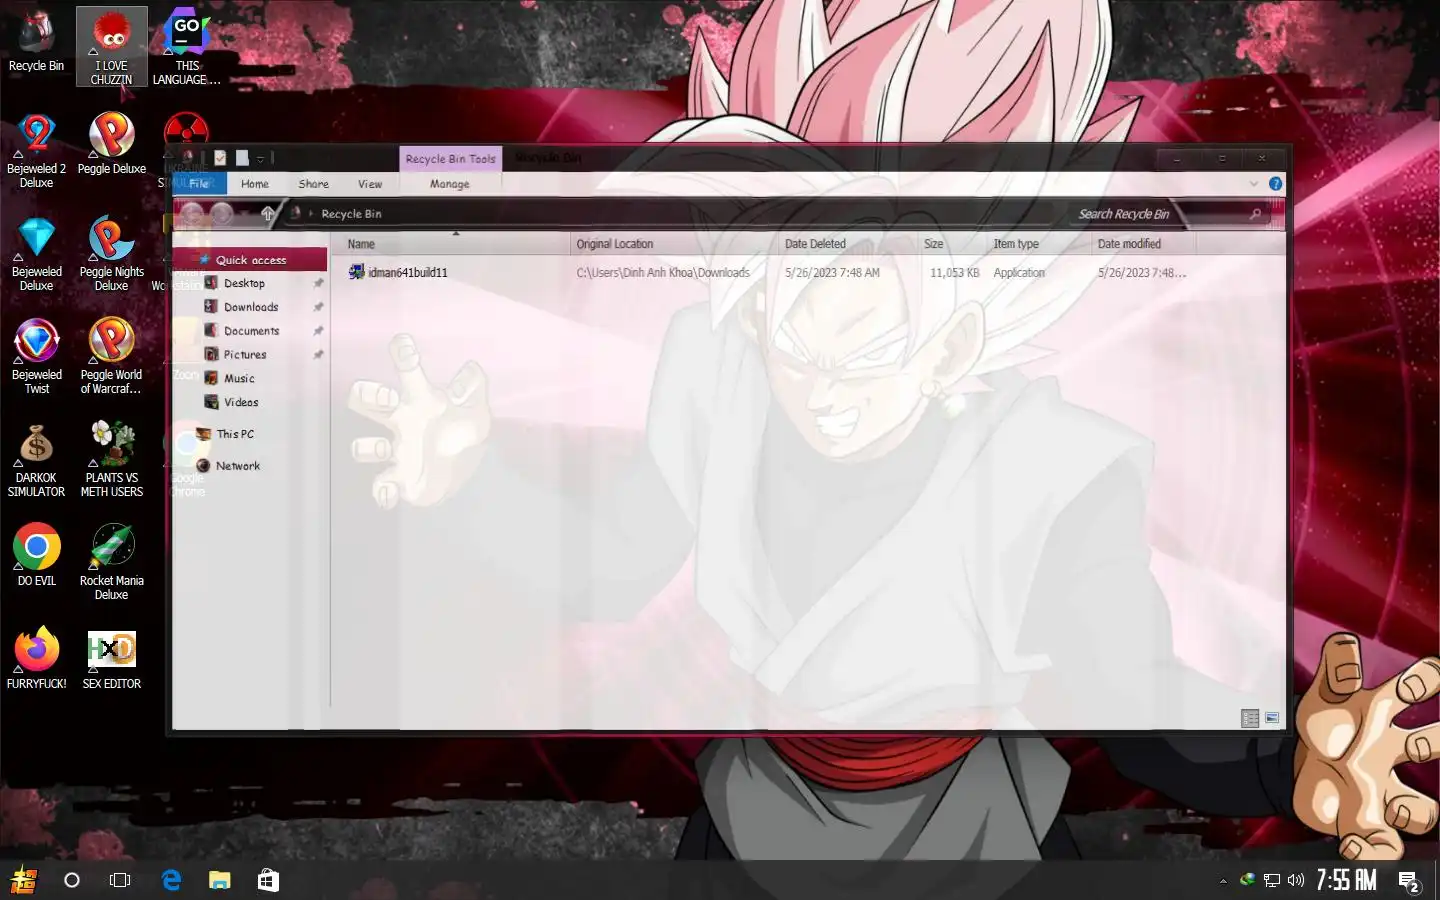1440x900 pixels.
Task: Select Peggle Nights Deluxe desktop icon
Action: click(x=112, y=253)
